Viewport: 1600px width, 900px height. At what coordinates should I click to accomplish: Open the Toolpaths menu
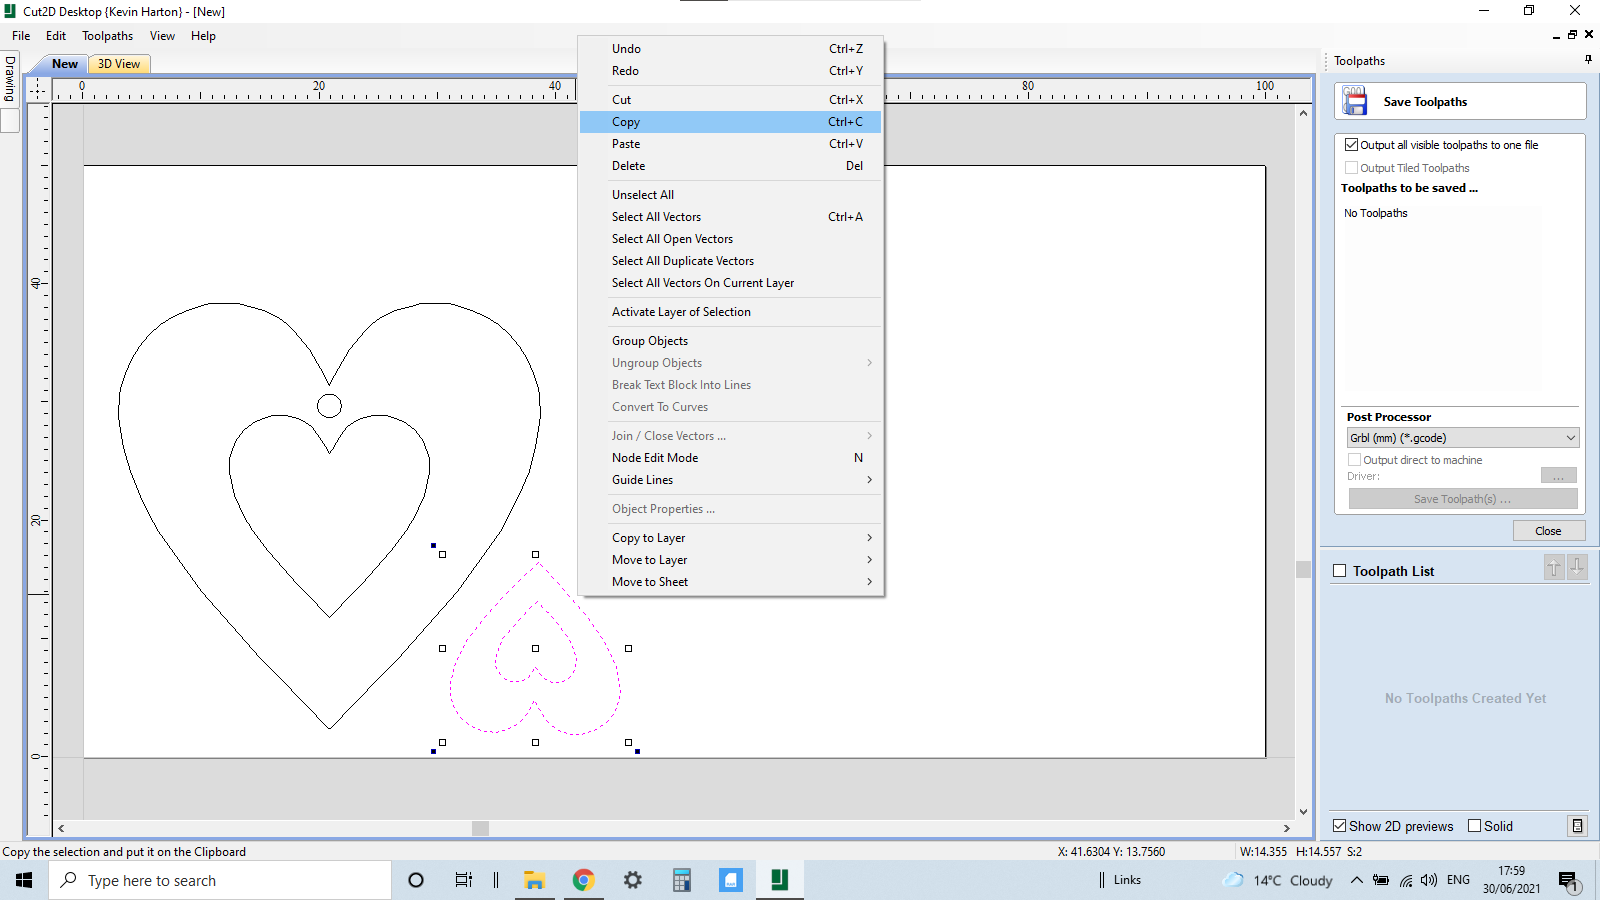[x=107, y=35]
